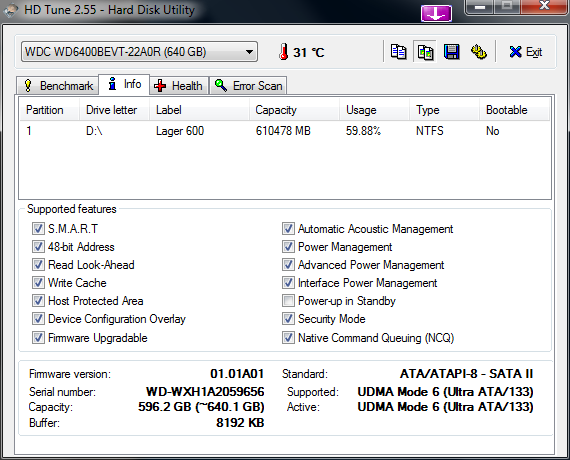Click the HD Tune application icon in title bar
The width and height of the screenshot is (570, 460).
point(10,10)
